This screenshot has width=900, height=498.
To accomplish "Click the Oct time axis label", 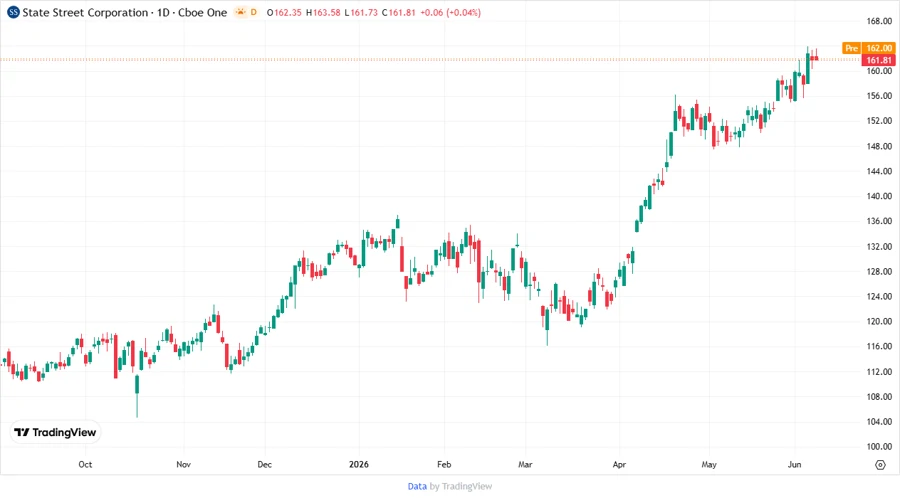I will click(x=85, y=464).
